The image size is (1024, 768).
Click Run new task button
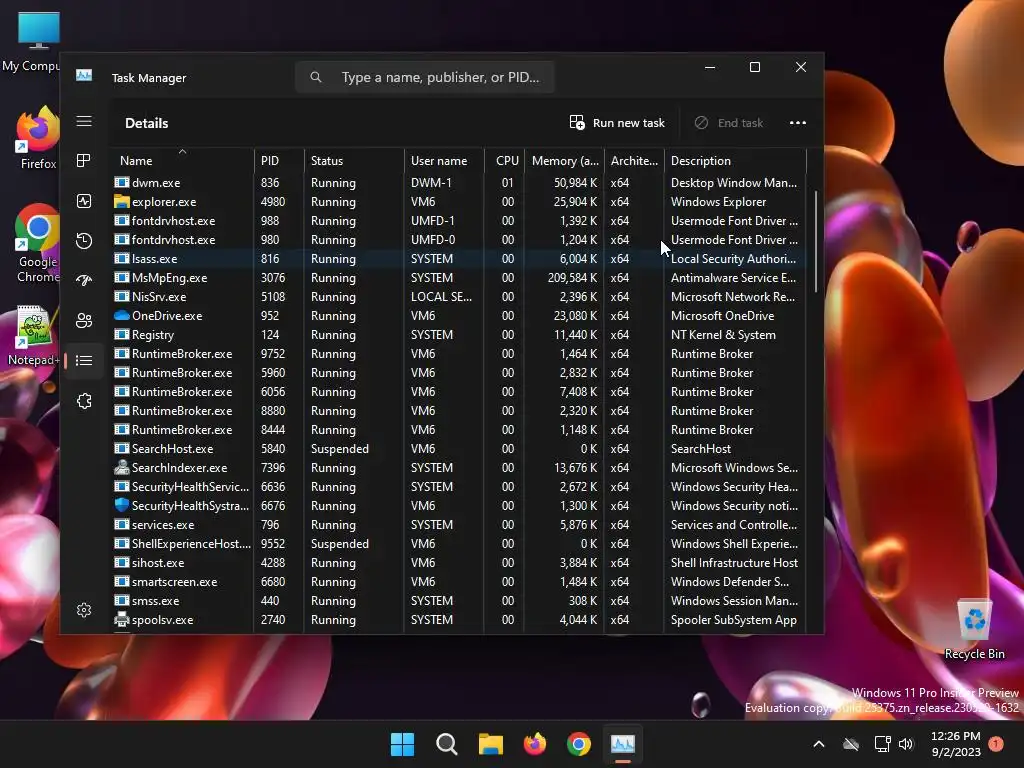[x=617, y=123]
